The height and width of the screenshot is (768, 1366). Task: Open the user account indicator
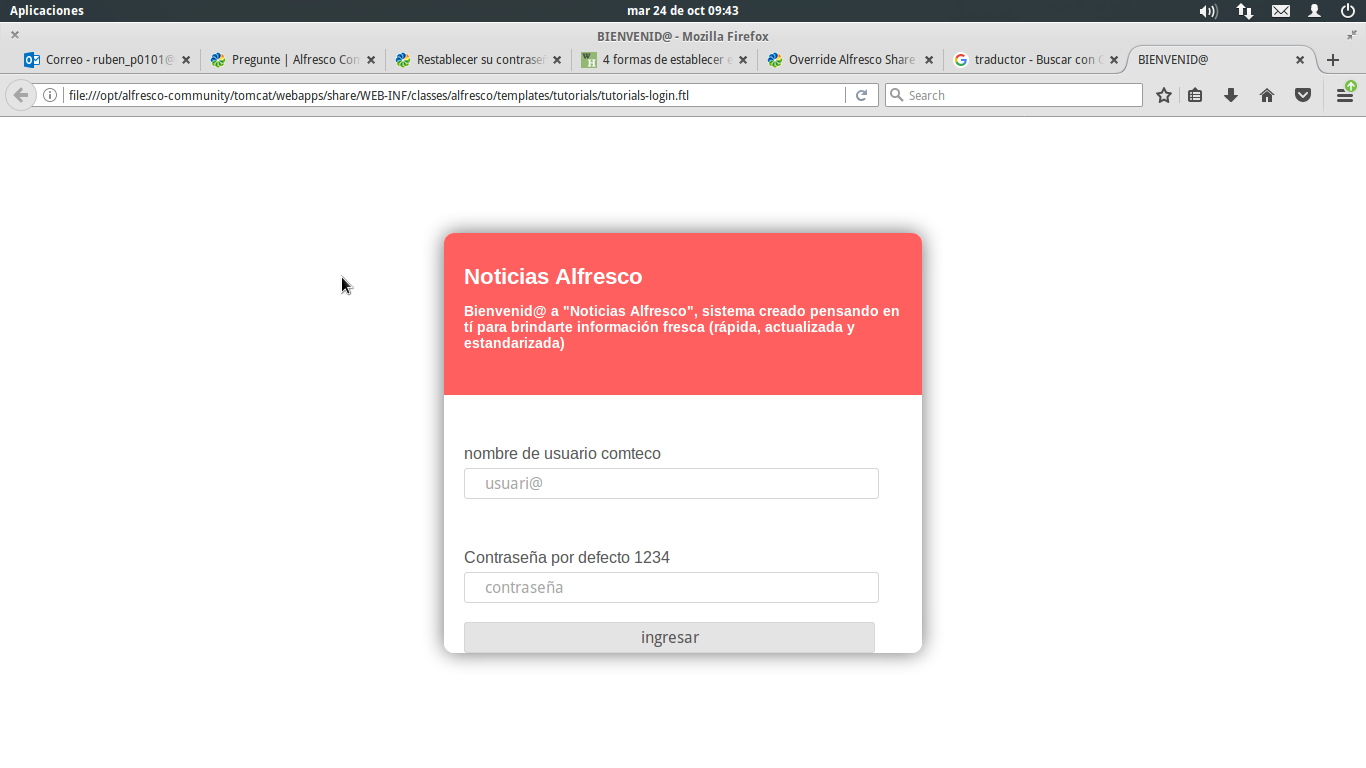coord(1315,11)
